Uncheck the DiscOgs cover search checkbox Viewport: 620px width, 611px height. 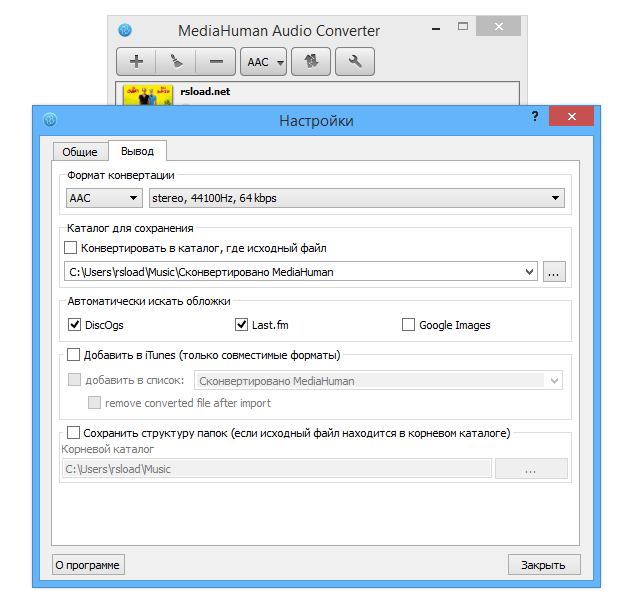(x=74, y=325)
